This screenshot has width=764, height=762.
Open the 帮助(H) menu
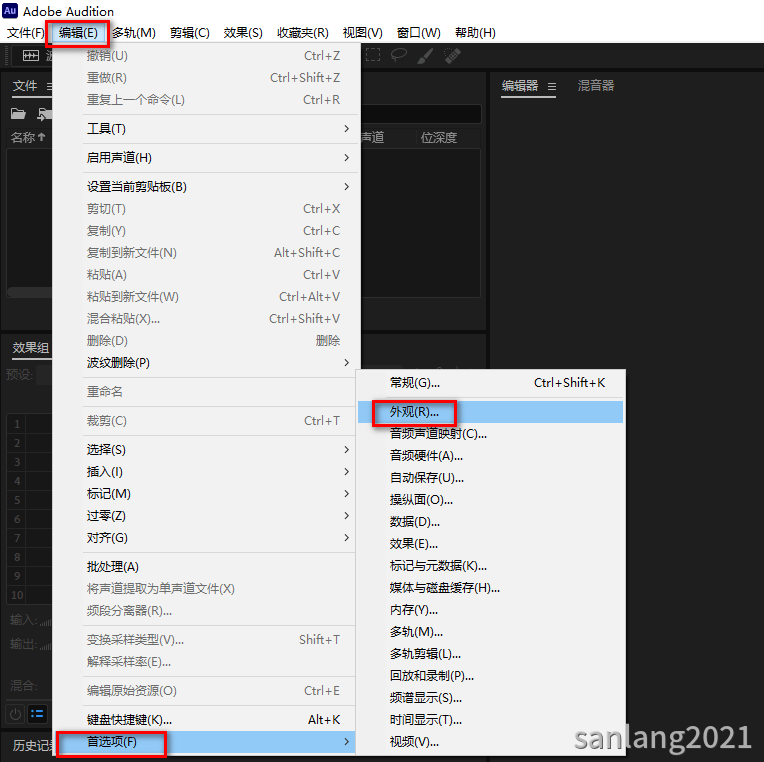[x=475, y=33]
